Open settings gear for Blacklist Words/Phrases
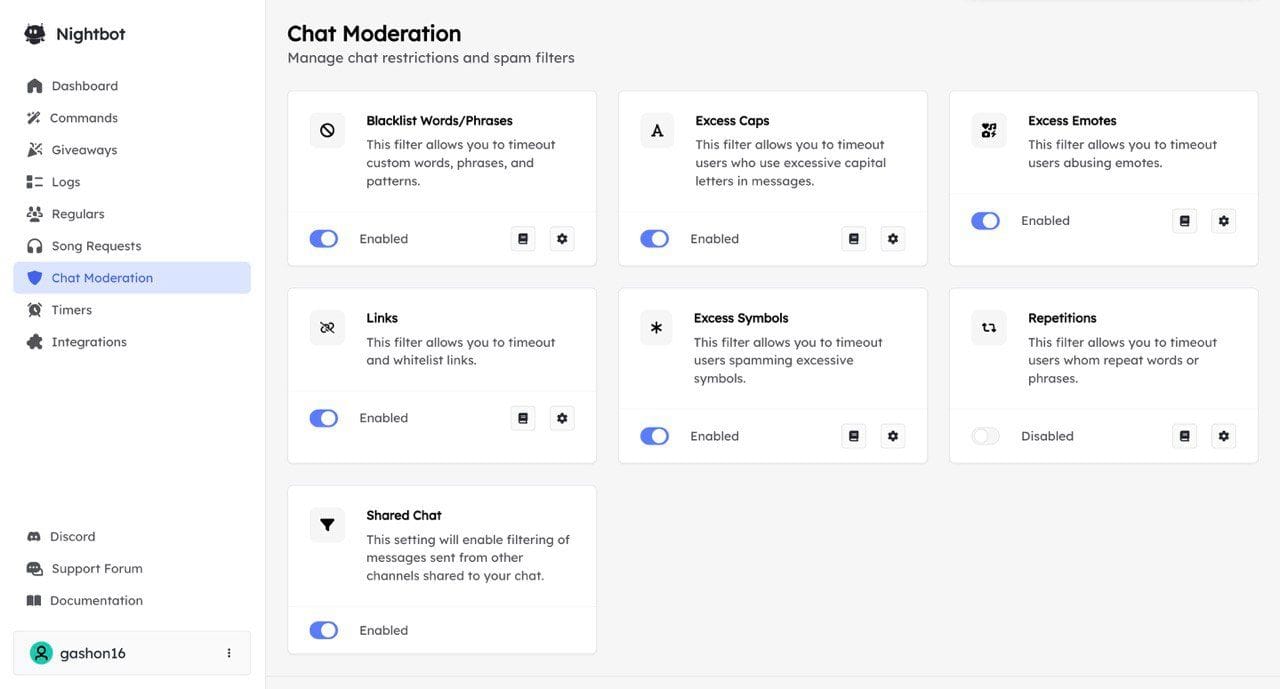The image size is (1280, 689). 562,239
